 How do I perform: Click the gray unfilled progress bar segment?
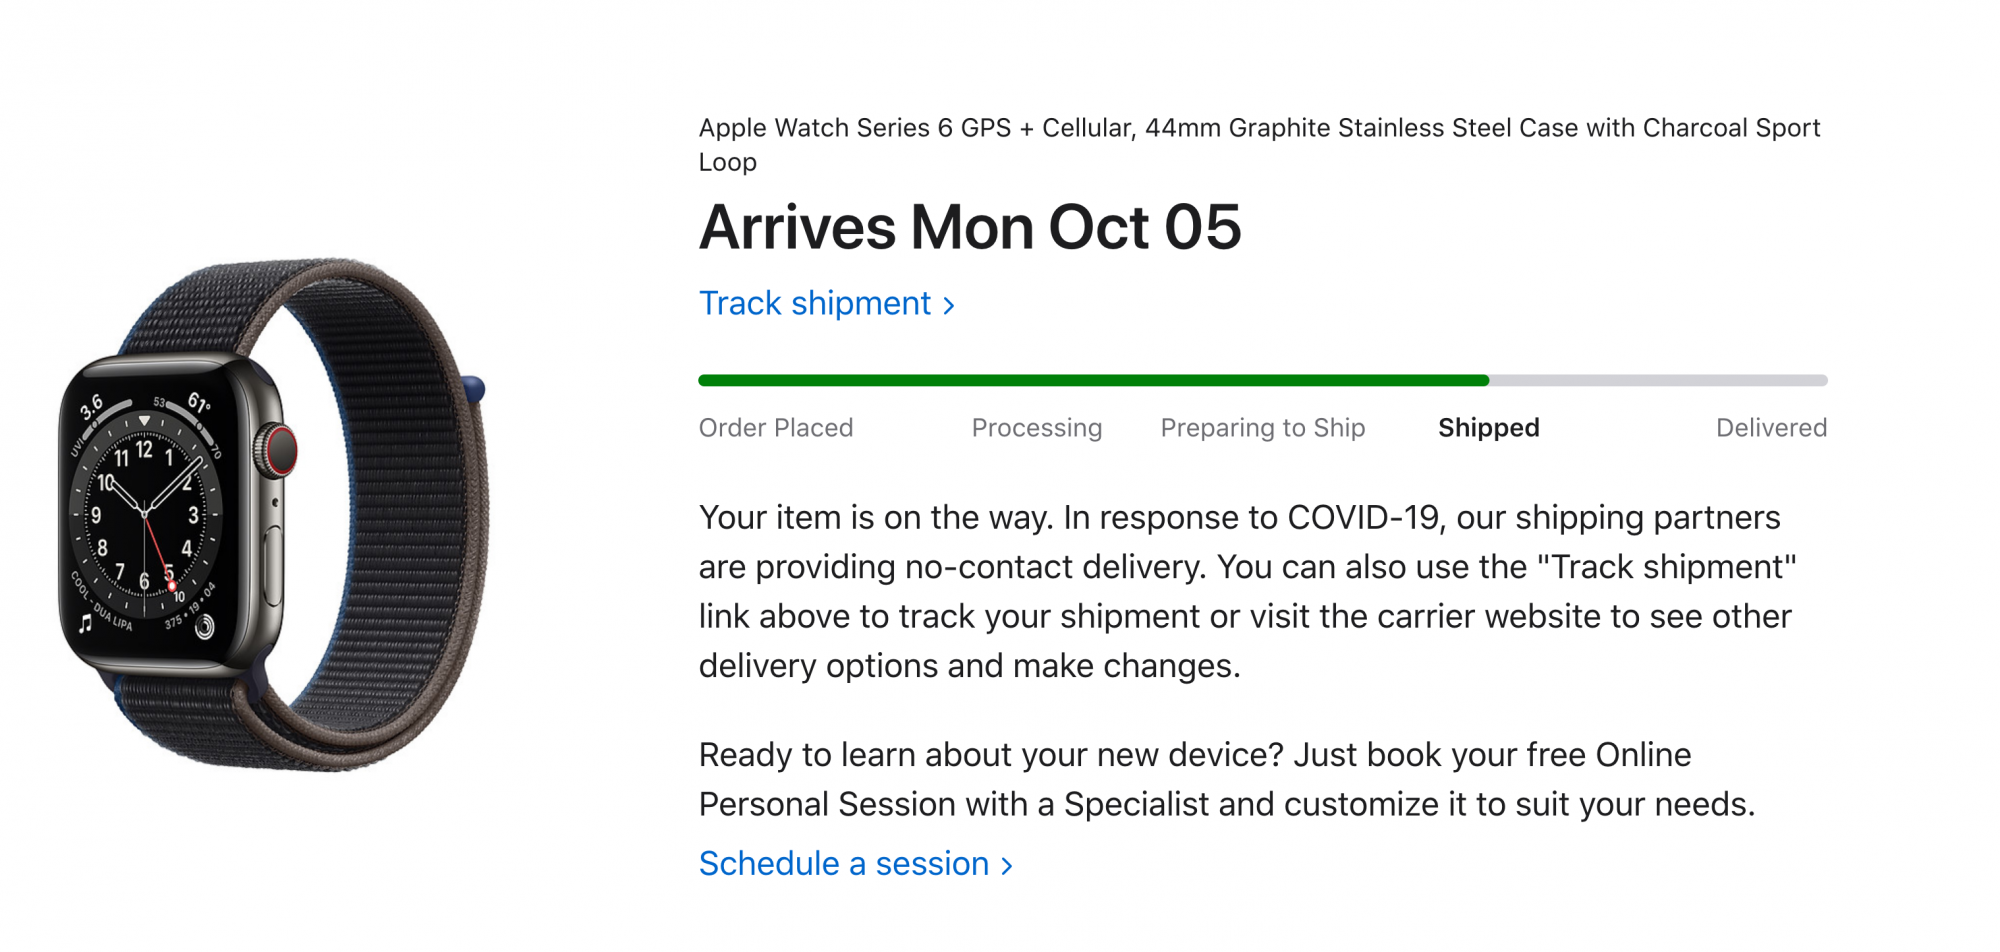tap(1658, 380)
